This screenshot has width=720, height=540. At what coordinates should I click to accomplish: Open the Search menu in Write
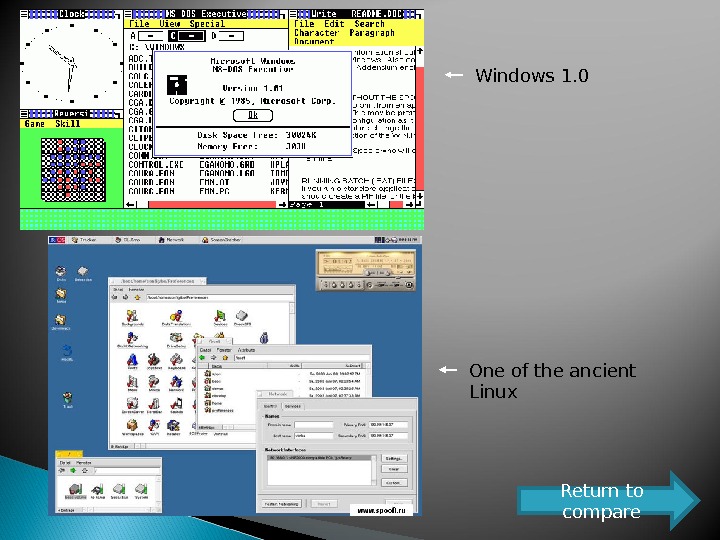click(369, 24)
